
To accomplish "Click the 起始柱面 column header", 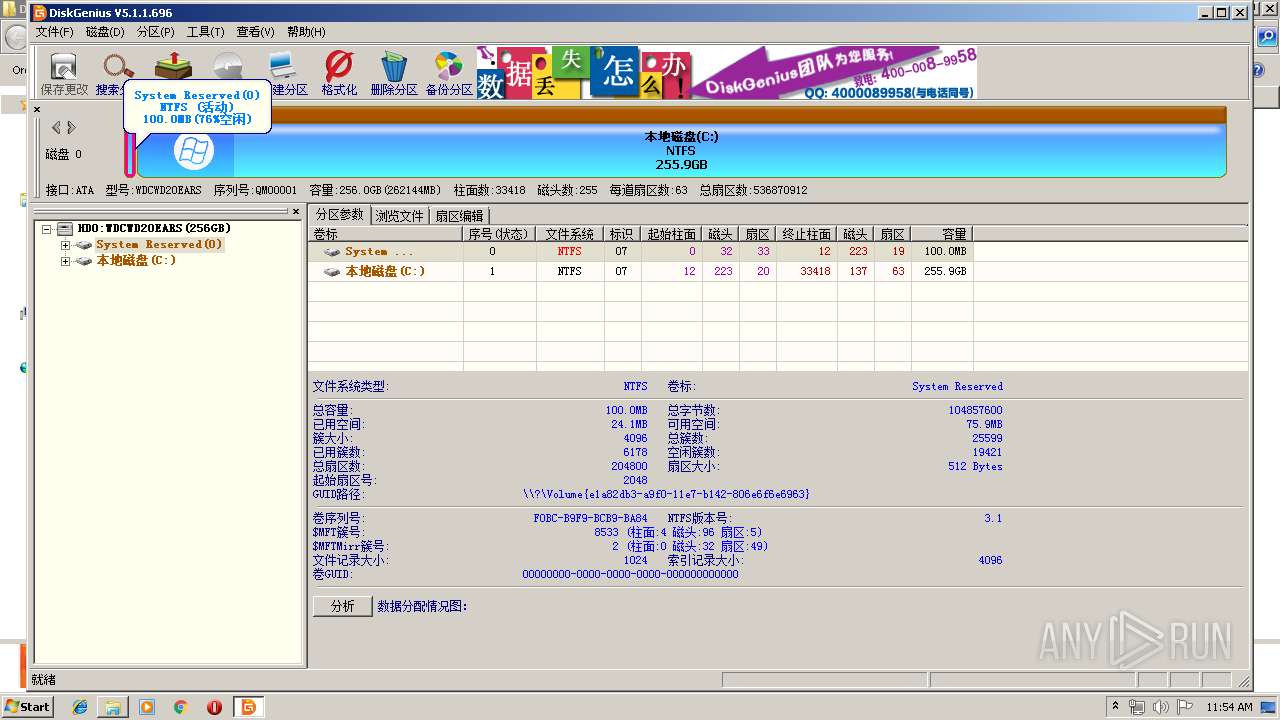I will click(671, 234).
